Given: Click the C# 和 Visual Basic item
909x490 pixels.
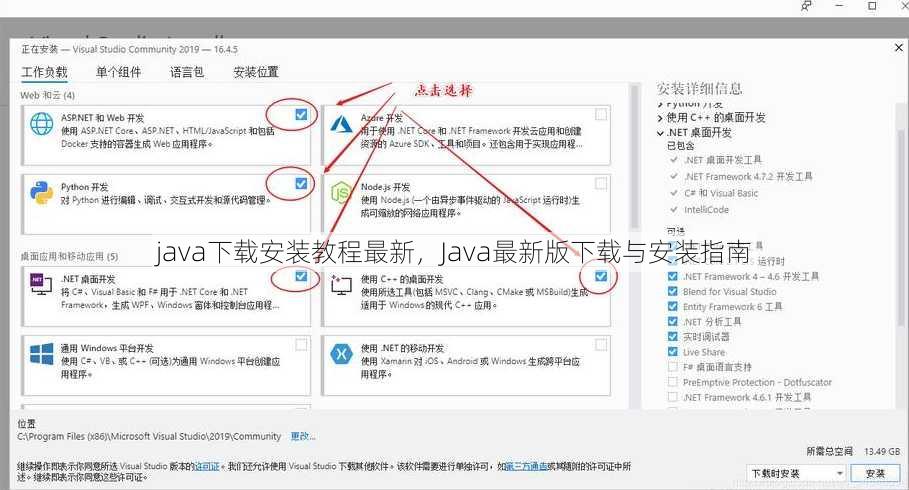Looking at the screenshot, I should [x=721, y=193].
